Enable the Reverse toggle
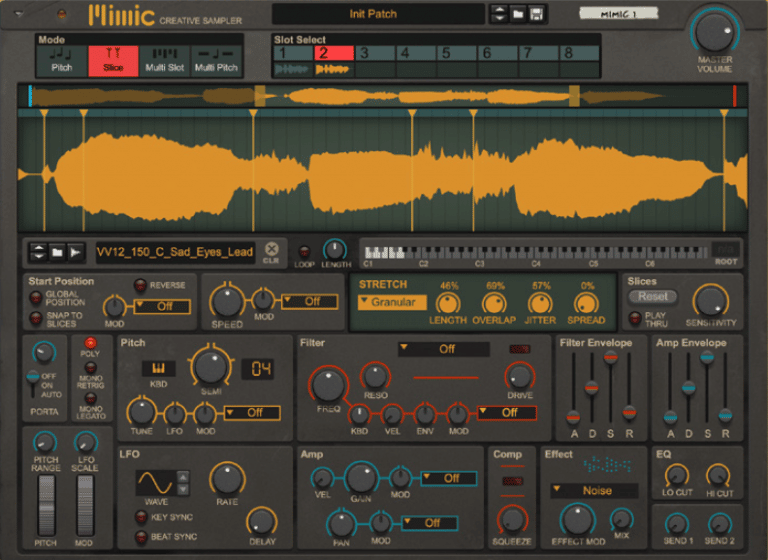The width and height of the screenshot is (768, 560). (x=140, y=285)
